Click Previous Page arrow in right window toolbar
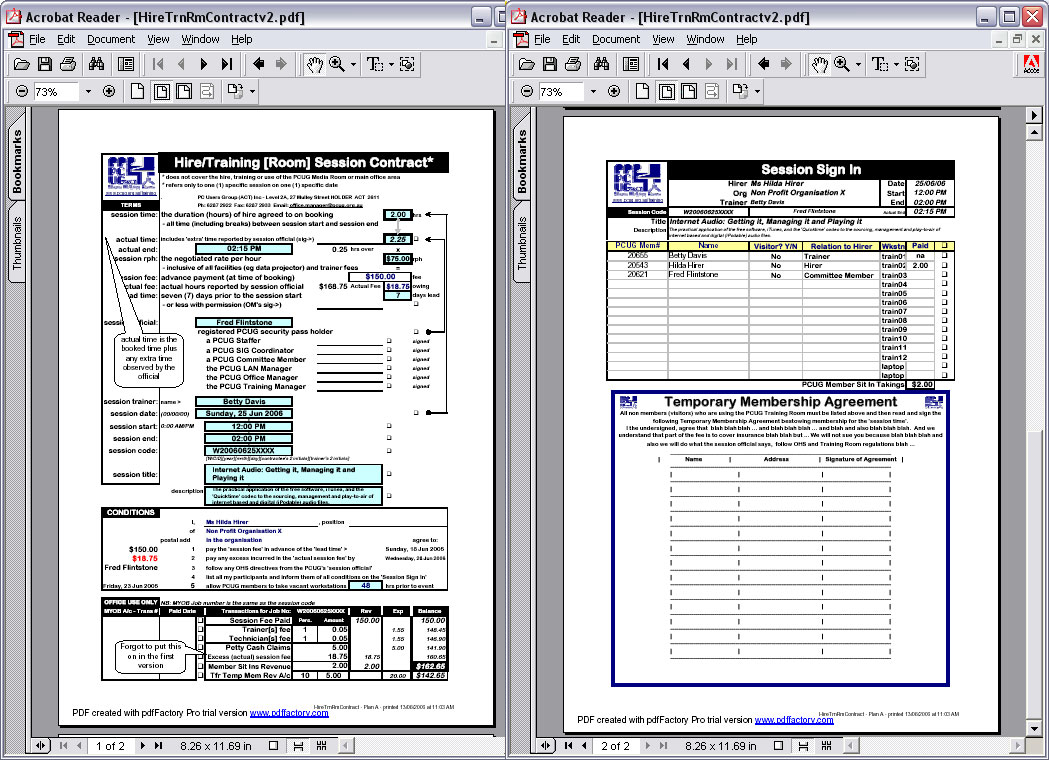This screenshot has height=760, width=1049. (x=686, y=64)
